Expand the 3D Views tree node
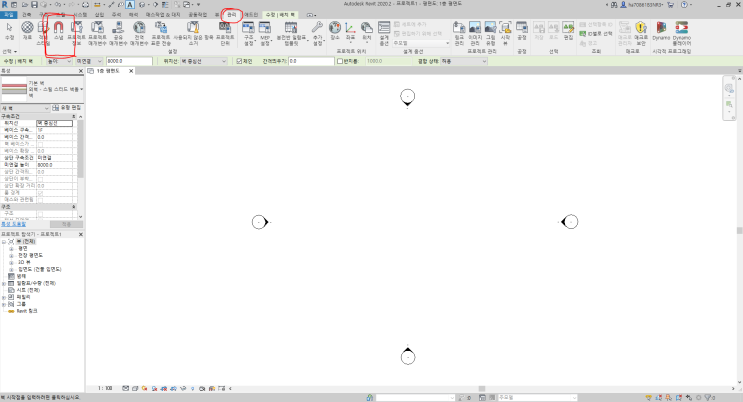 [11, 262]
